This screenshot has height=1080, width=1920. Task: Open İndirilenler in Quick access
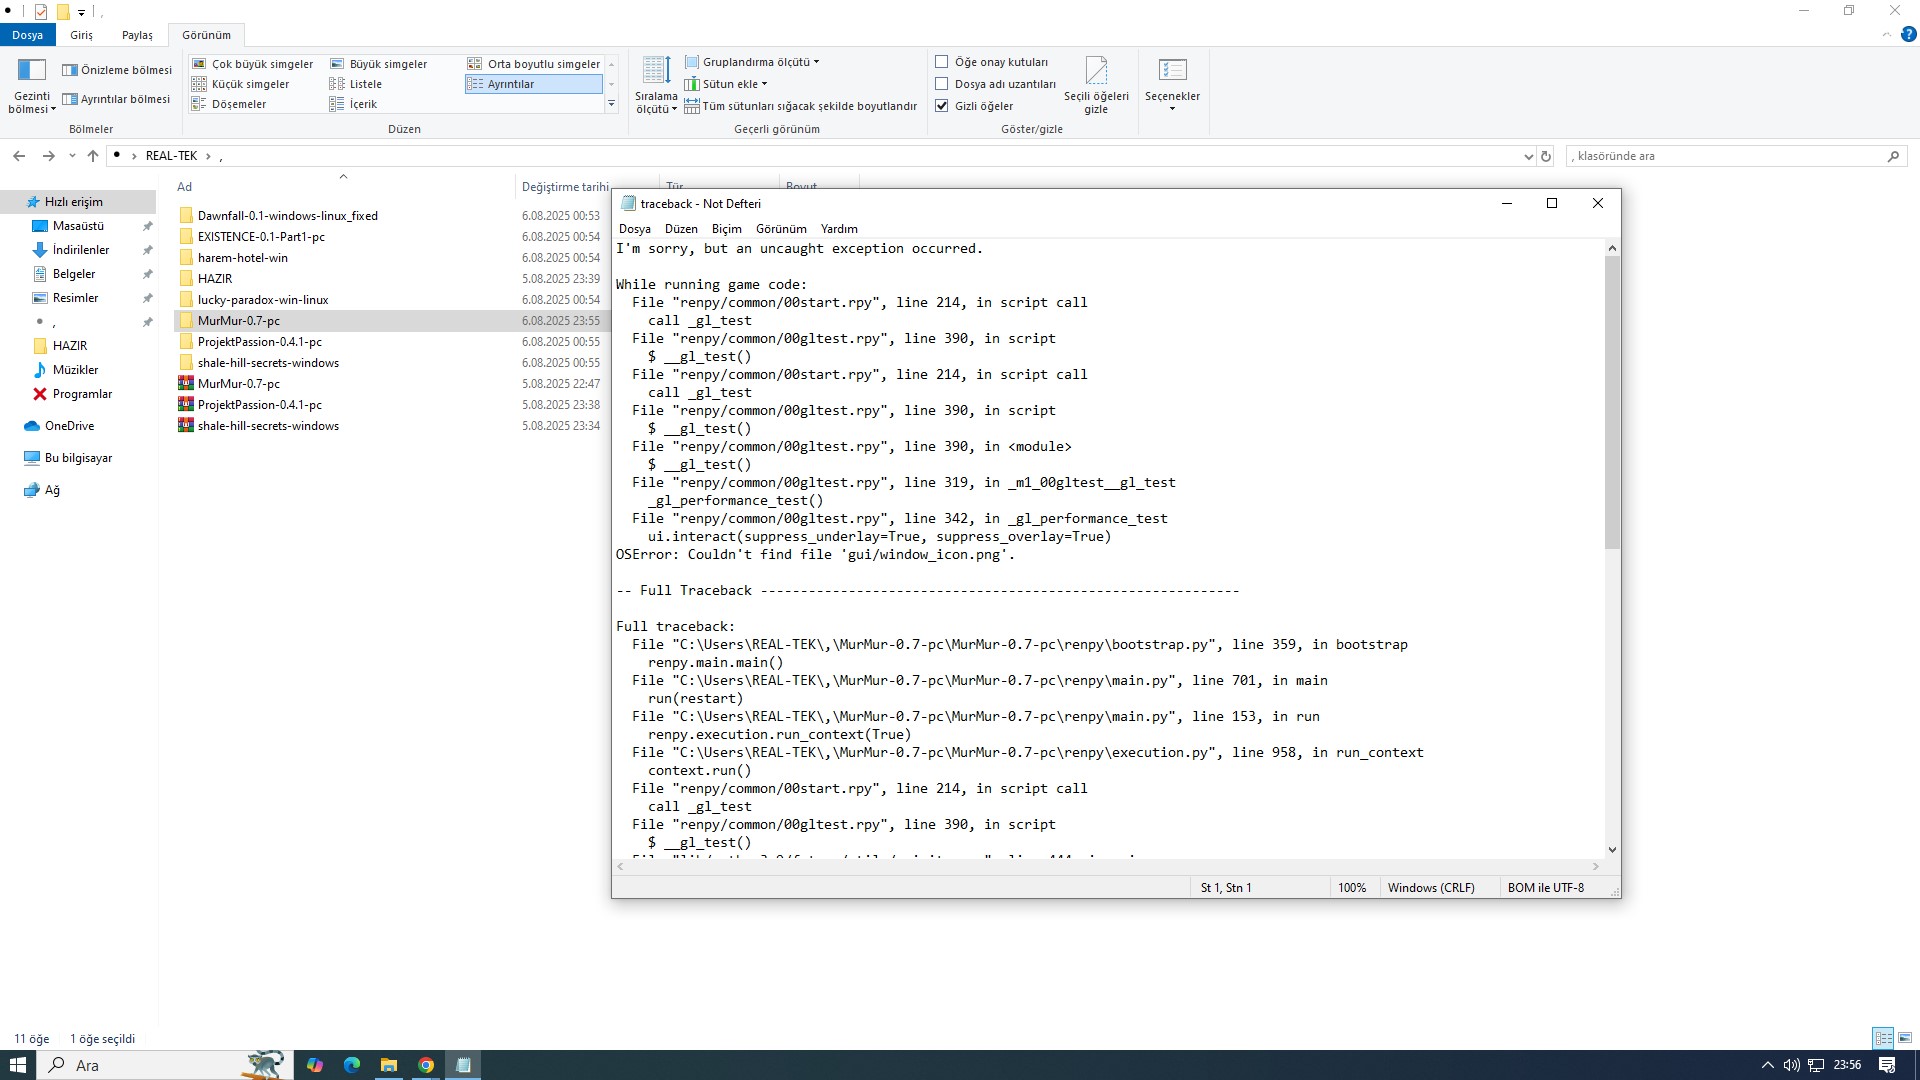pos(81,250)
